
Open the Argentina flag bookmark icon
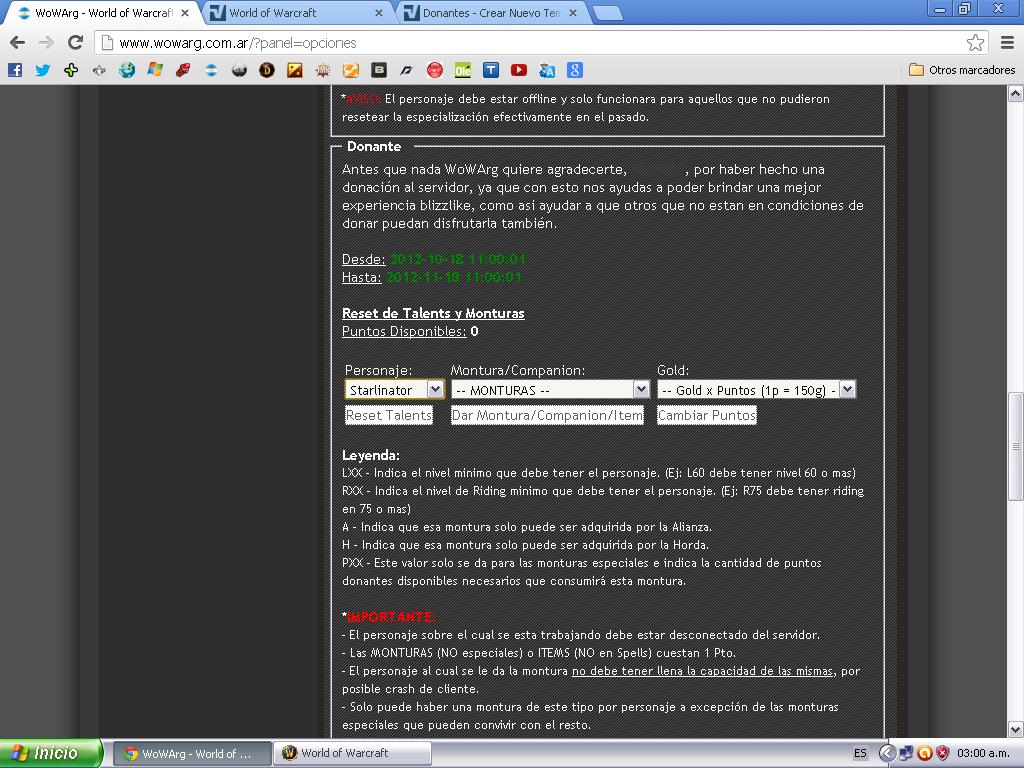pyautogui.click(x=211, y=70)
